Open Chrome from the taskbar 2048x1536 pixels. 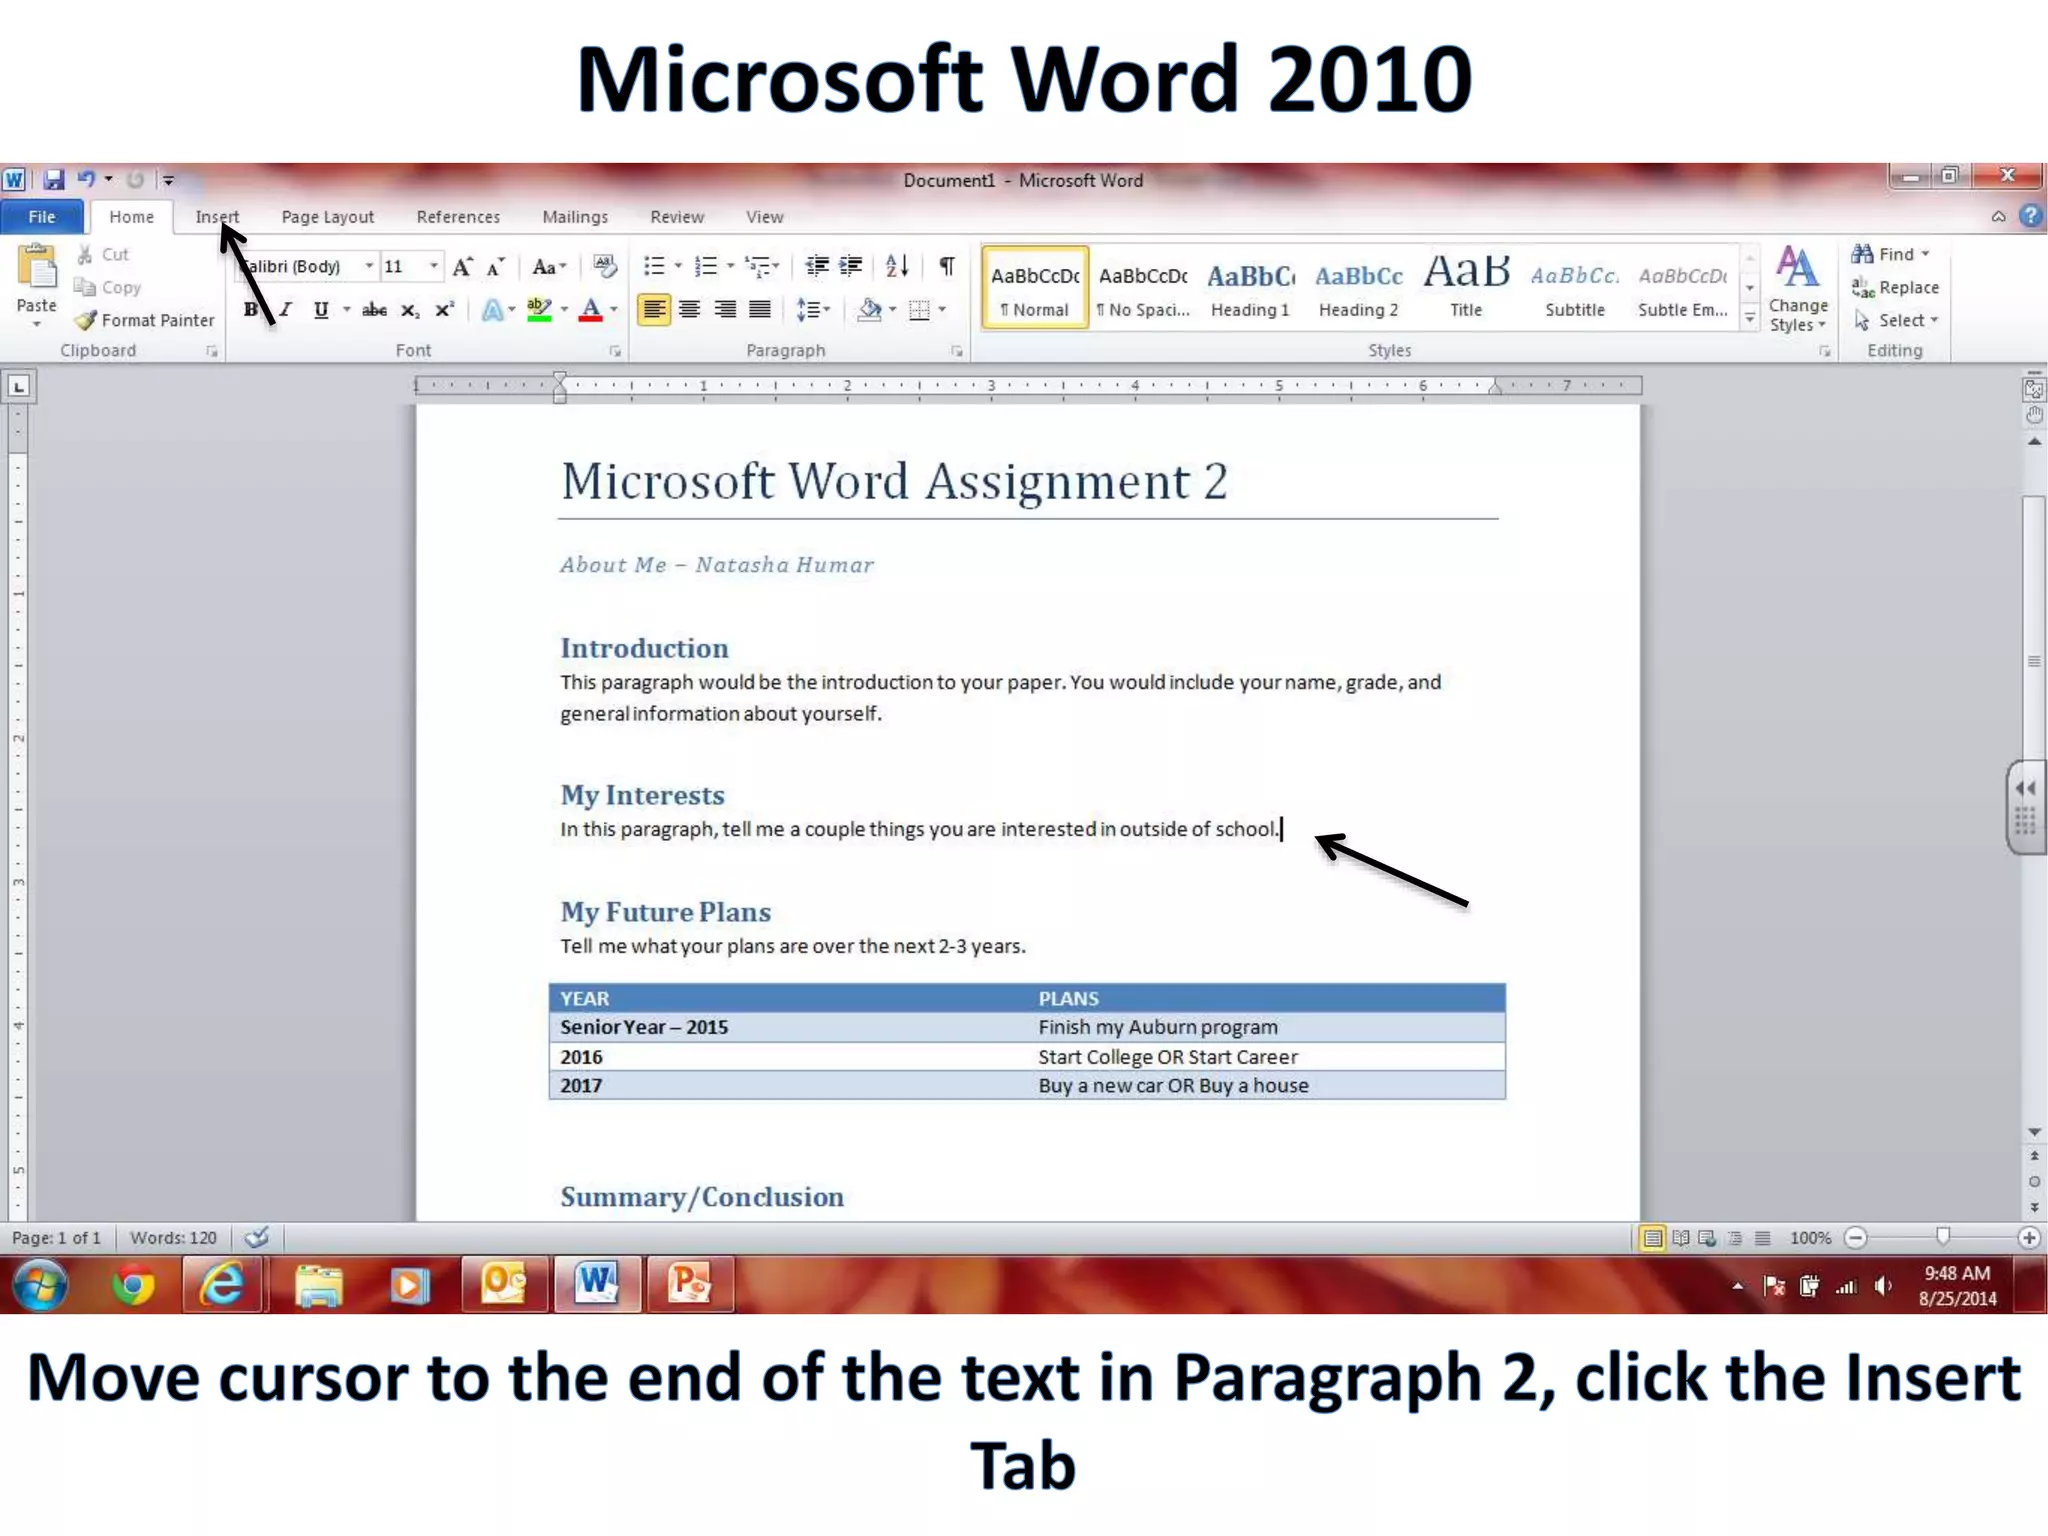coord(133,1285)
